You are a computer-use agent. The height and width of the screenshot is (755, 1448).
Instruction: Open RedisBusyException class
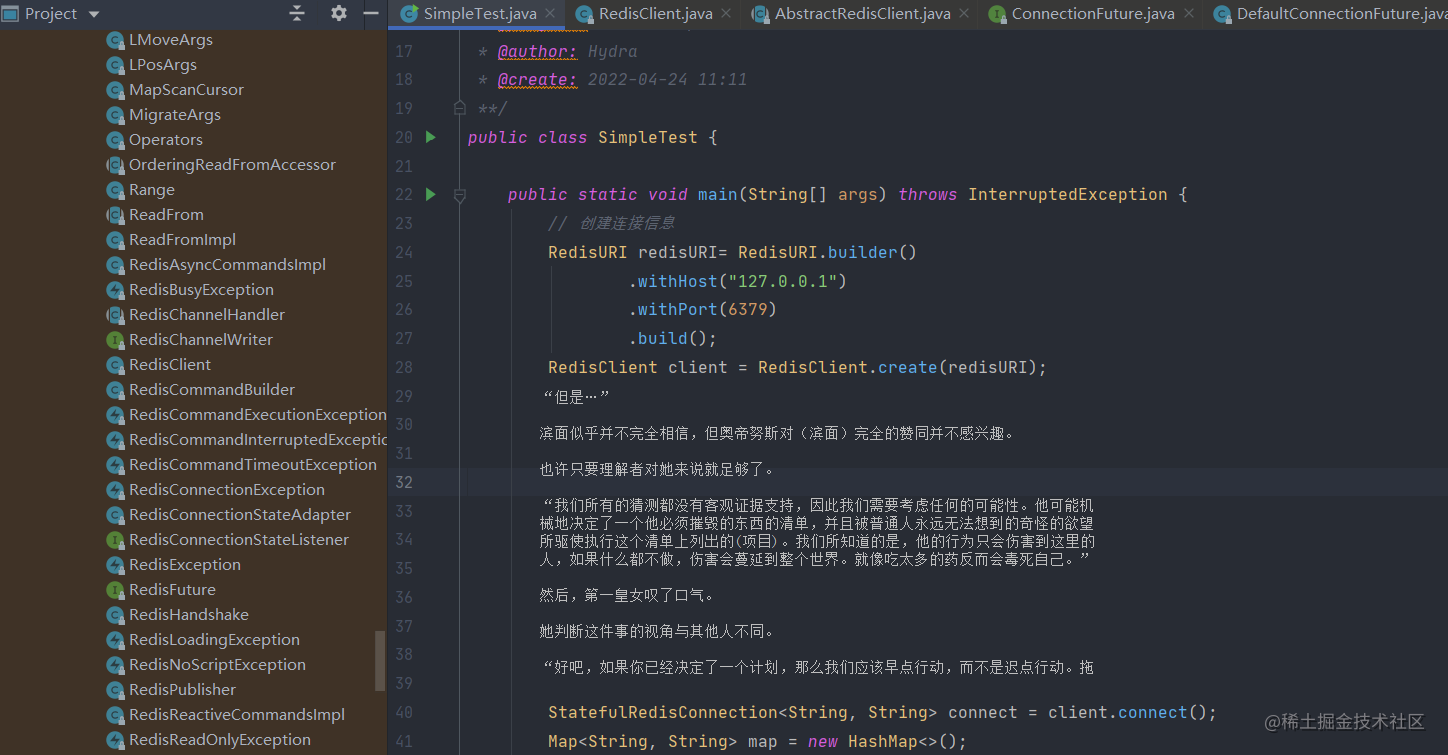[x=201, y=290]
